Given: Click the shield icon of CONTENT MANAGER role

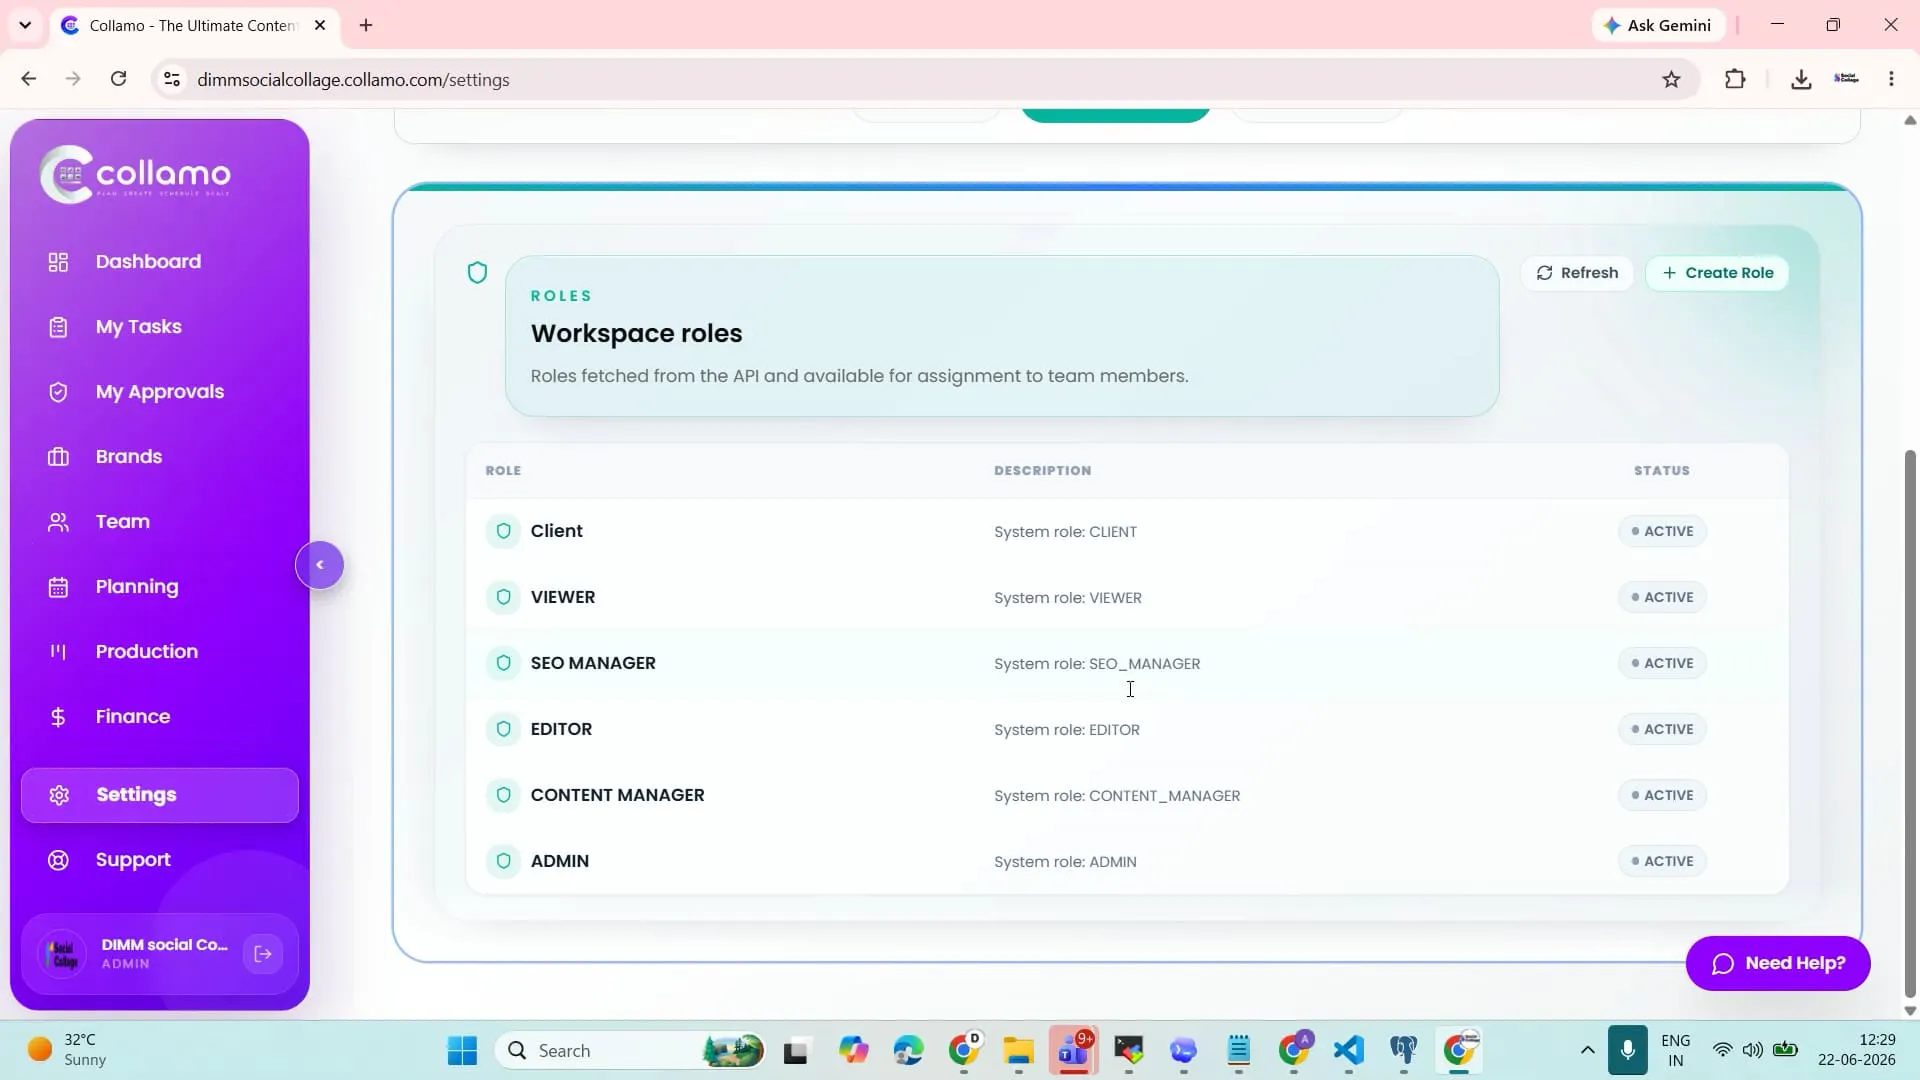Looking at the screenshot, I should tap(504, 795).
